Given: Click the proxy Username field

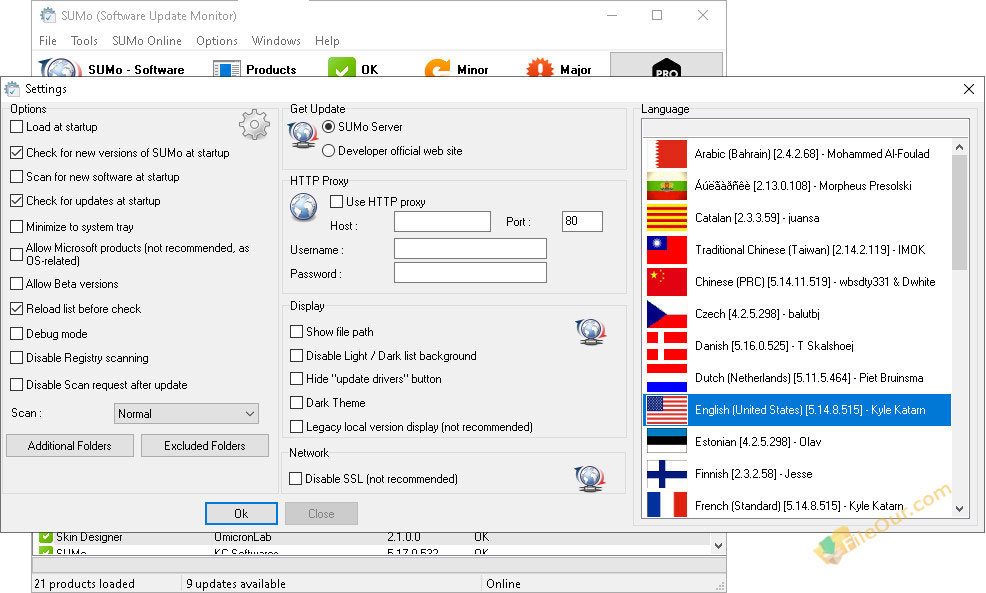Looking at the screenshot, I should [x=470, y=248].
